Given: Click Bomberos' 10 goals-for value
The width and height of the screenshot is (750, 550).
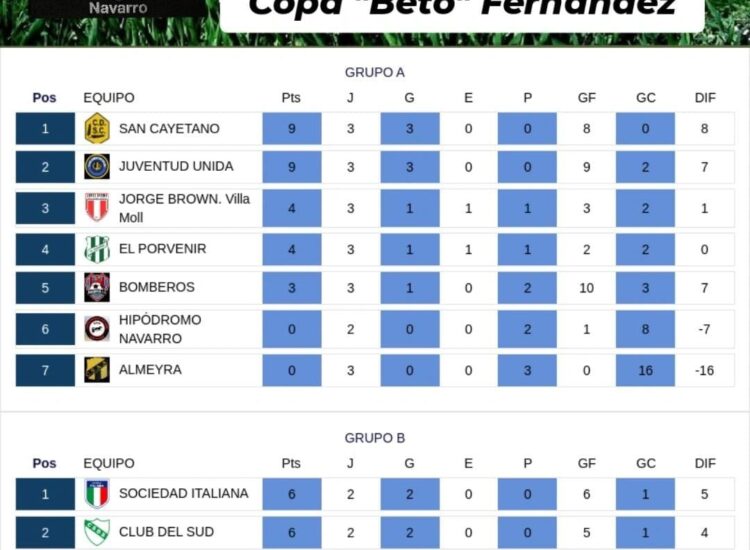Looking at the screenshot, I should point(586,288).
